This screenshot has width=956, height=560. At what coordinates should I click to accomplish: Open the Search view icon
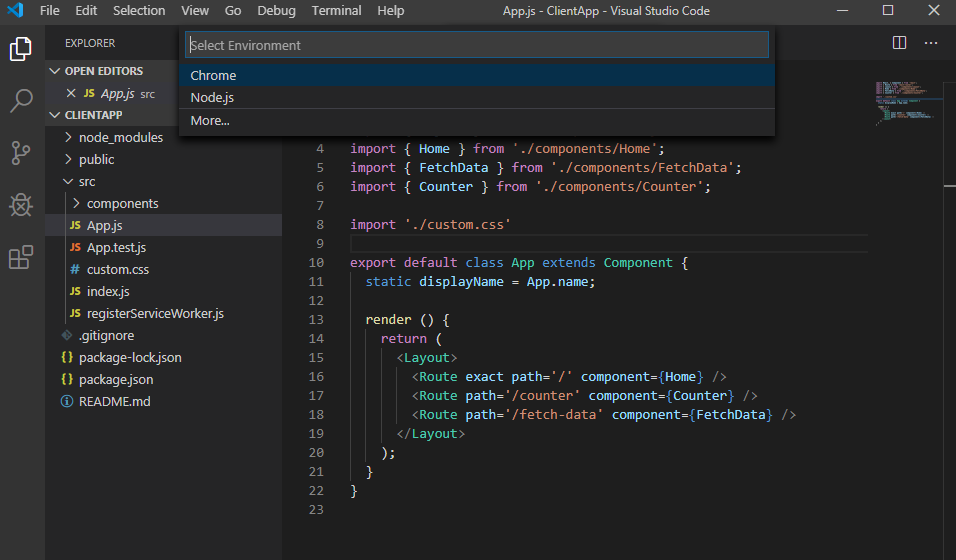pos(21,101)
